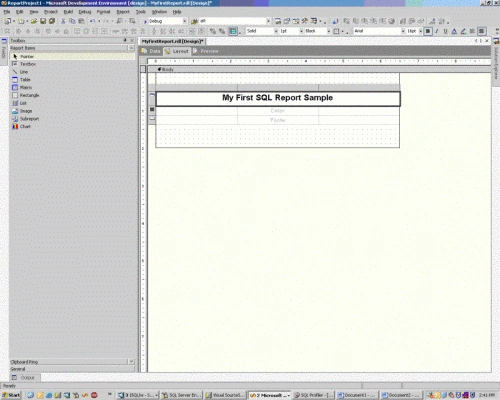This screenshot has width=500, height=400.
Task: Expand the Clipboard Ring toolbox section
Action: 131,362
